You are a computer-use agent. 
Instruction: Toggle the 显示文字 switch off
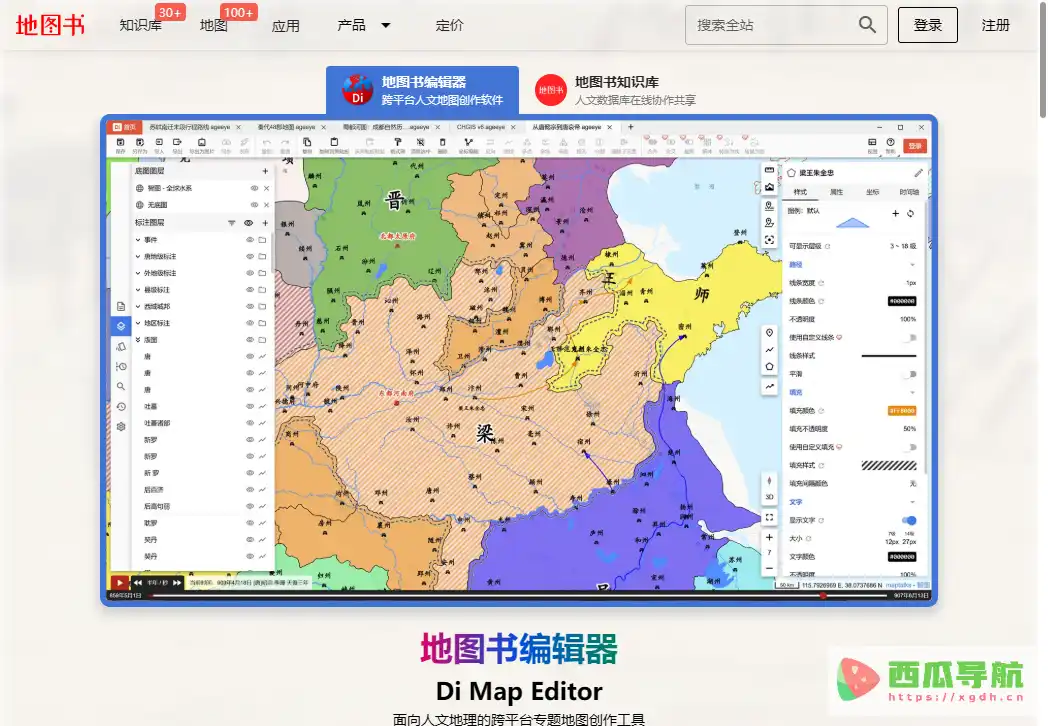(x=909, y=520)
